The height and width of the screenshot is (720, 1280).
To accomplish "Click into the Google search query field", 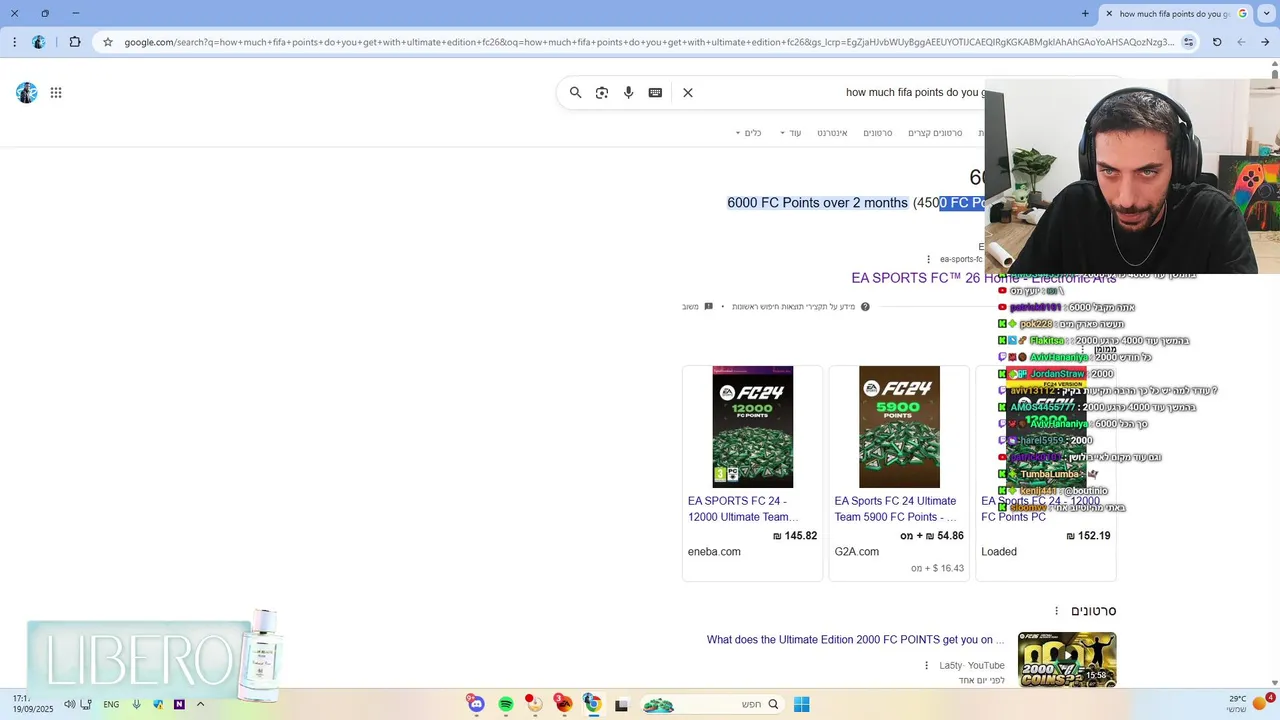I will 915,92.
